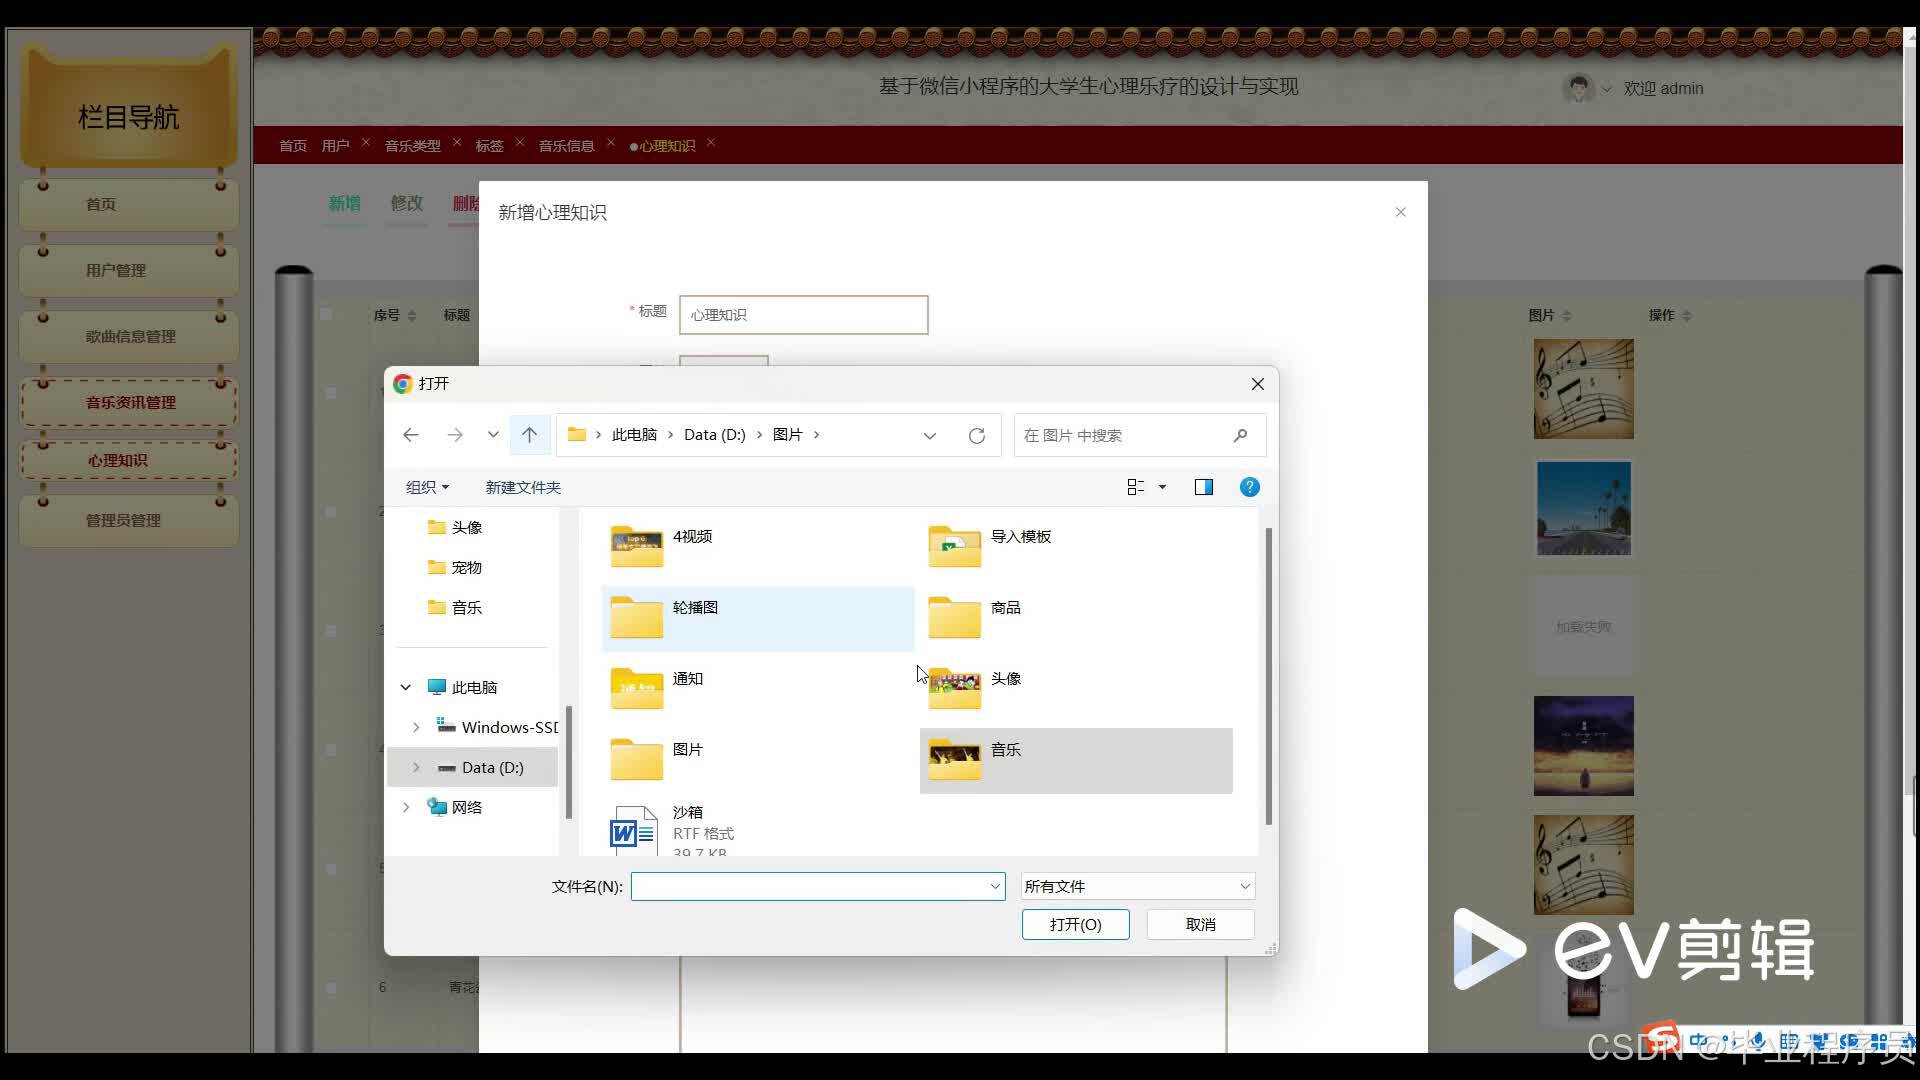Screen dimensions: 1920x1080
Task: Check the row 6 table checkbox
Action: (x=331, y=987)
